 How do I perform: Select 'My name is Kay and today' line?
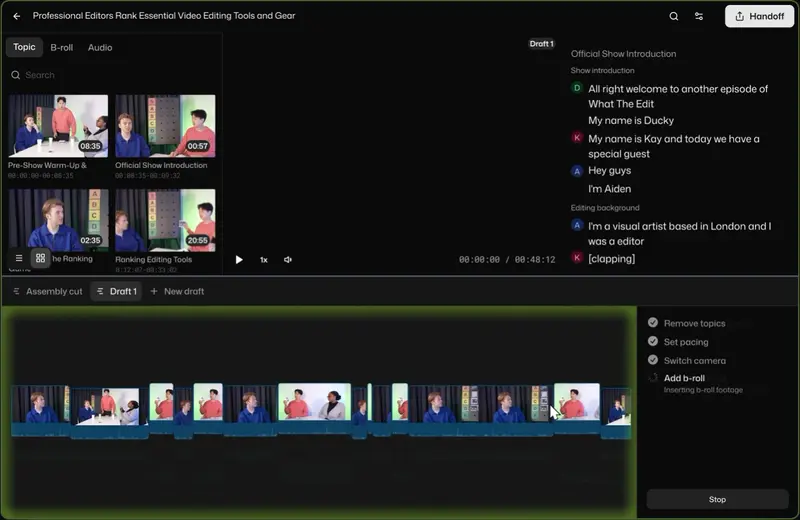pos(673,146)
